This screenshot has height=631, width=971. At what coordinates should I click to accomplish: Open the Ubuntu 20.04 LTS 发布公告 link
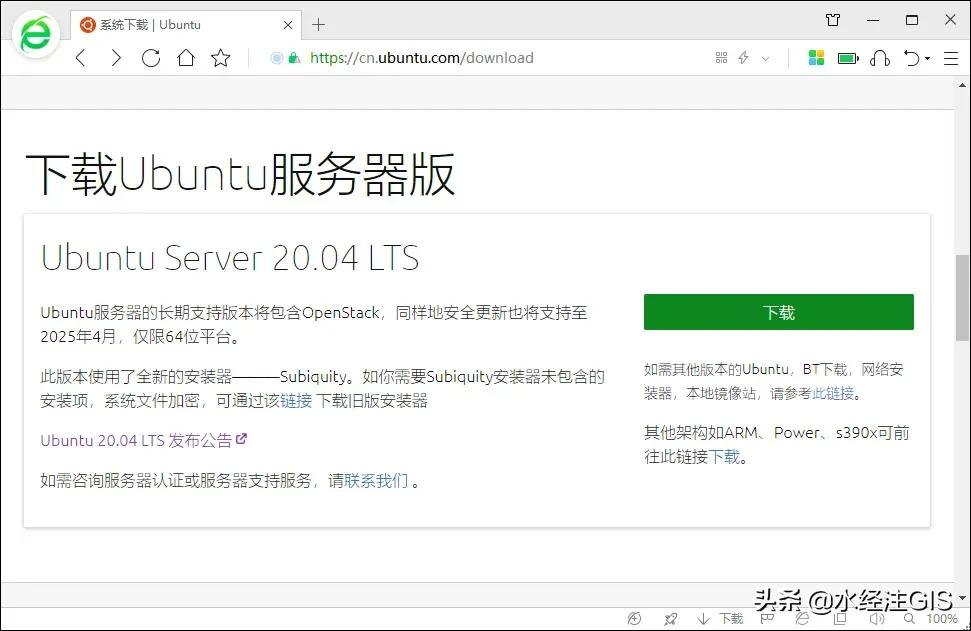click(x=133, y=439)
